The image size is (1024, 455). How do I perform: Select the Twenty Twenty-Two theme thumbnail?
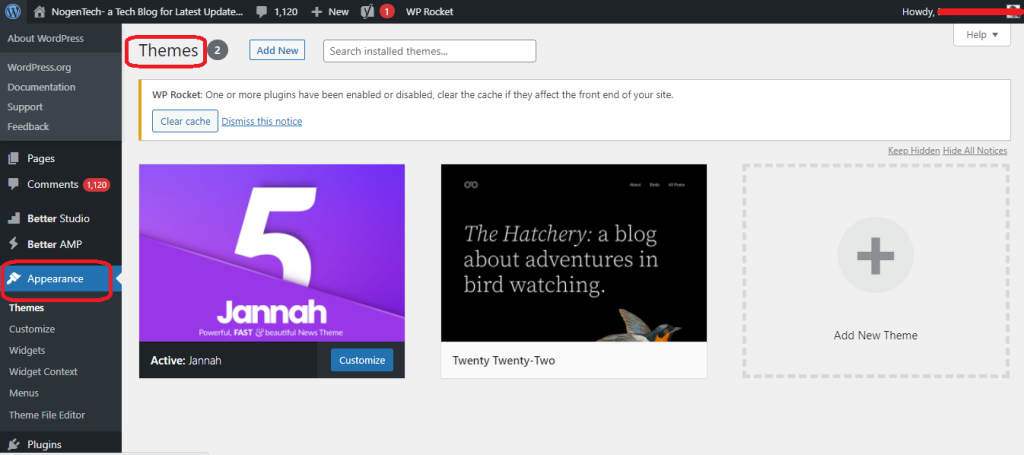tap(573, 253)
